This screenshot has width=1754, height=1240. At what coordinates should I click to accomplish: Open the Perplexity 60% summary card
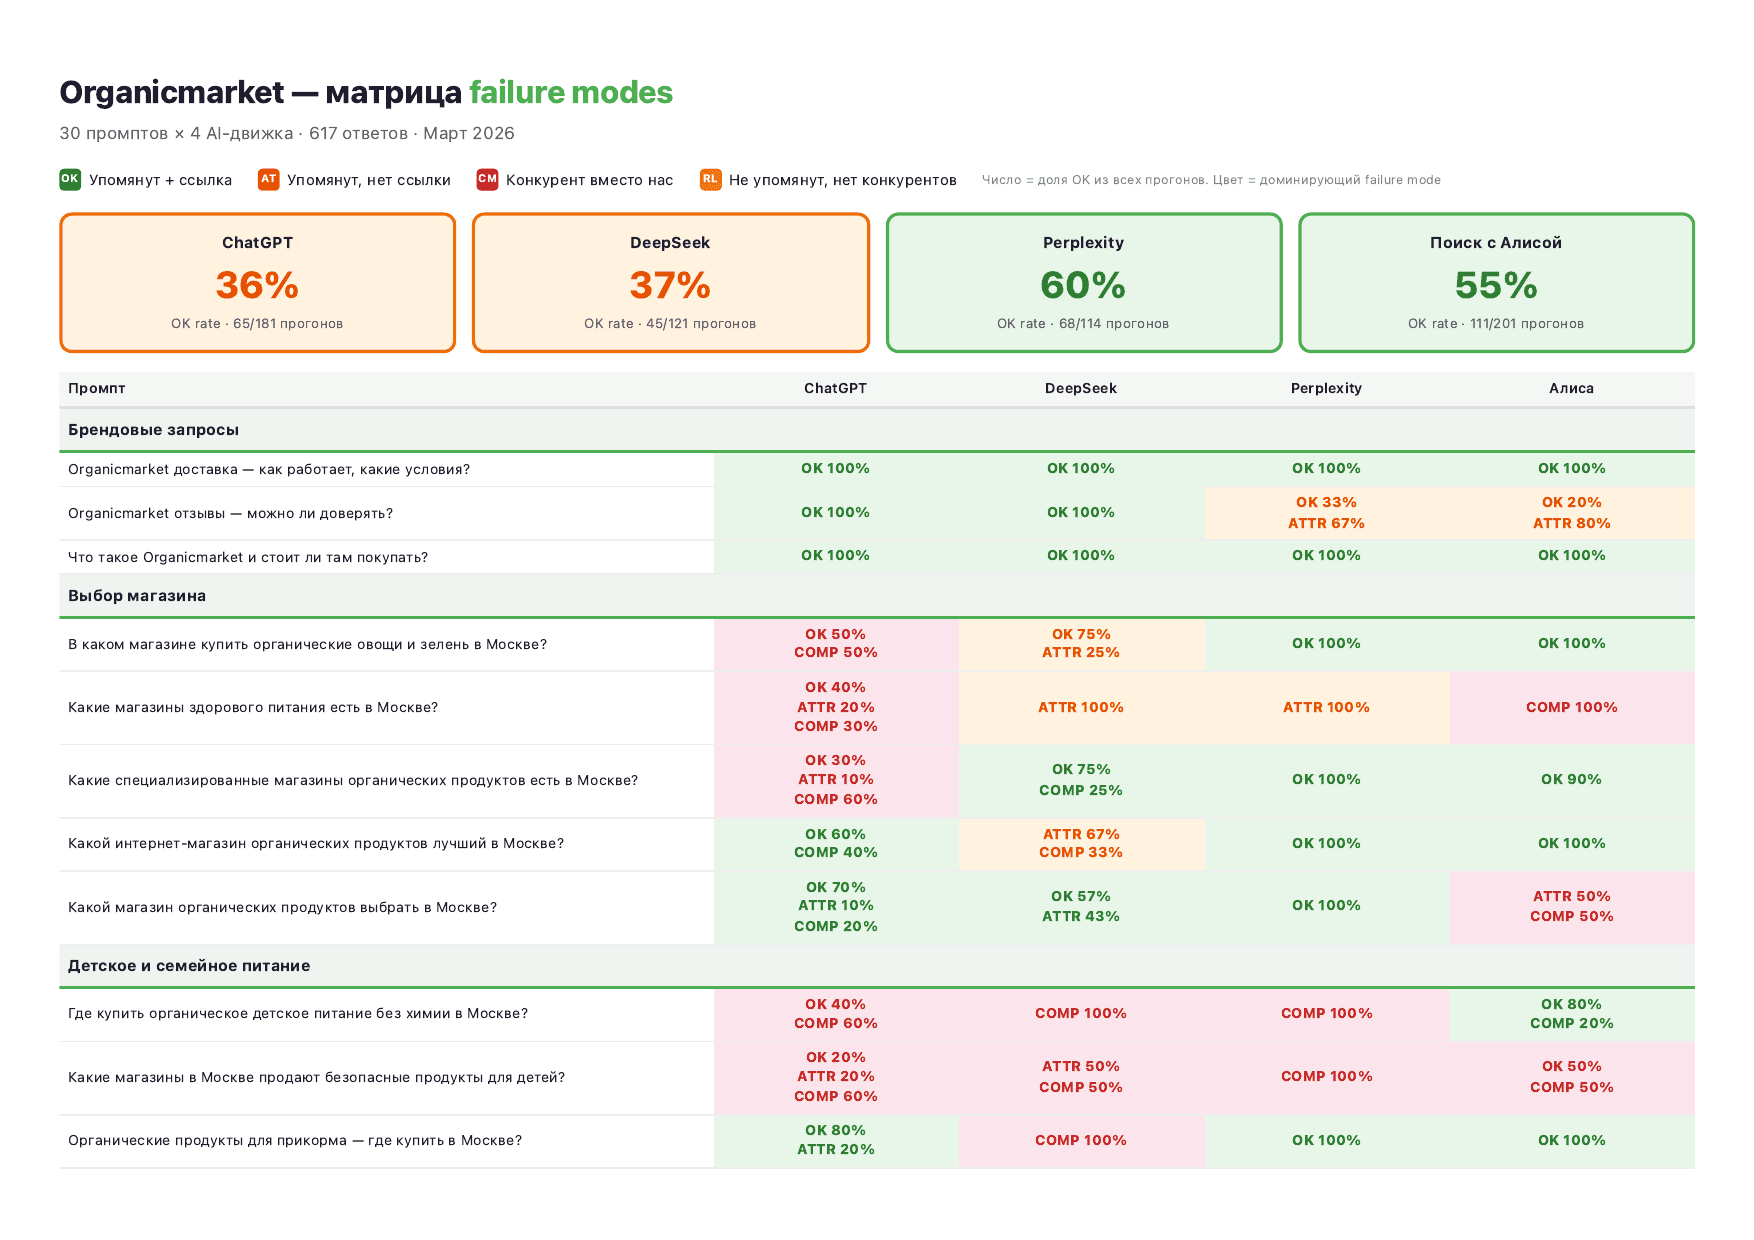[1083, 283]
